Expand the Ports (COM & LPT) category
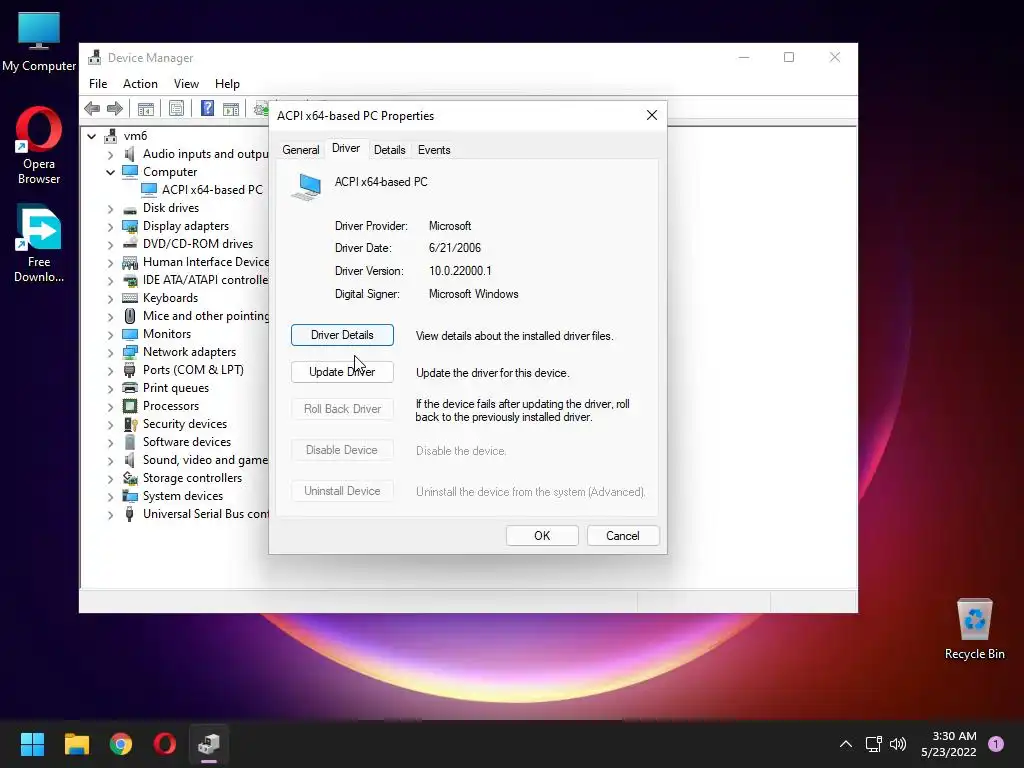The width and height of the screenshot is (1024, 768). click(x=110, y=371)
